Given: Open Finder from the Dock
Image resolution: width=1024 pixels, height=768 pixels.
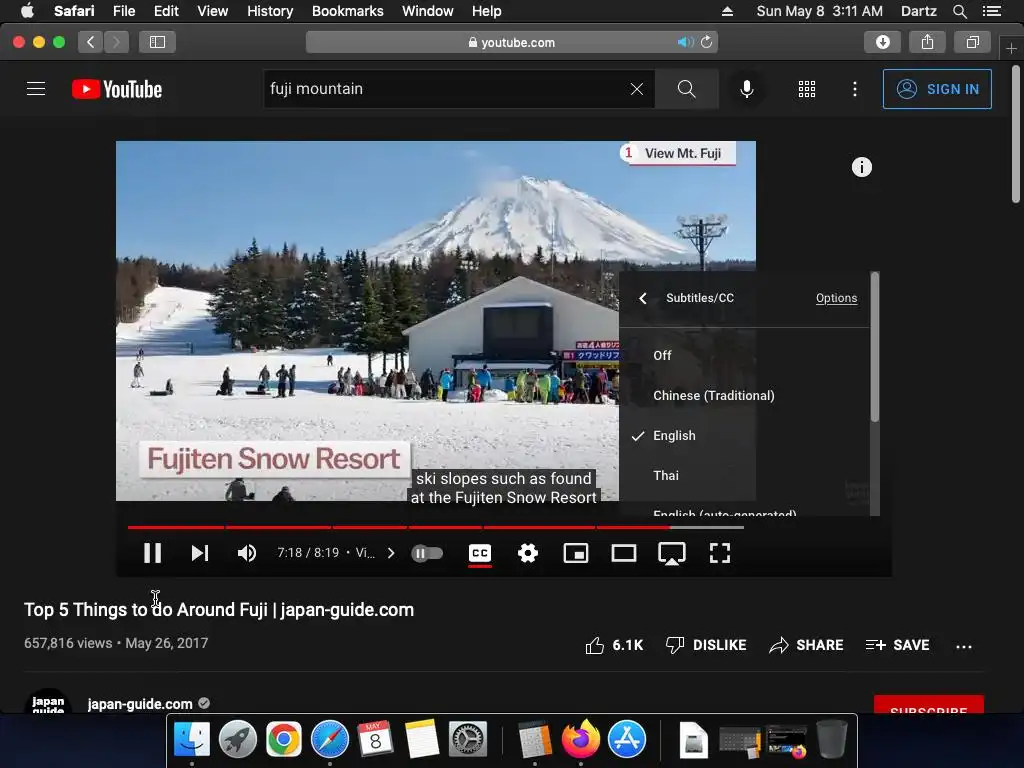Looking at the screenshot, I should coord(191,739).
